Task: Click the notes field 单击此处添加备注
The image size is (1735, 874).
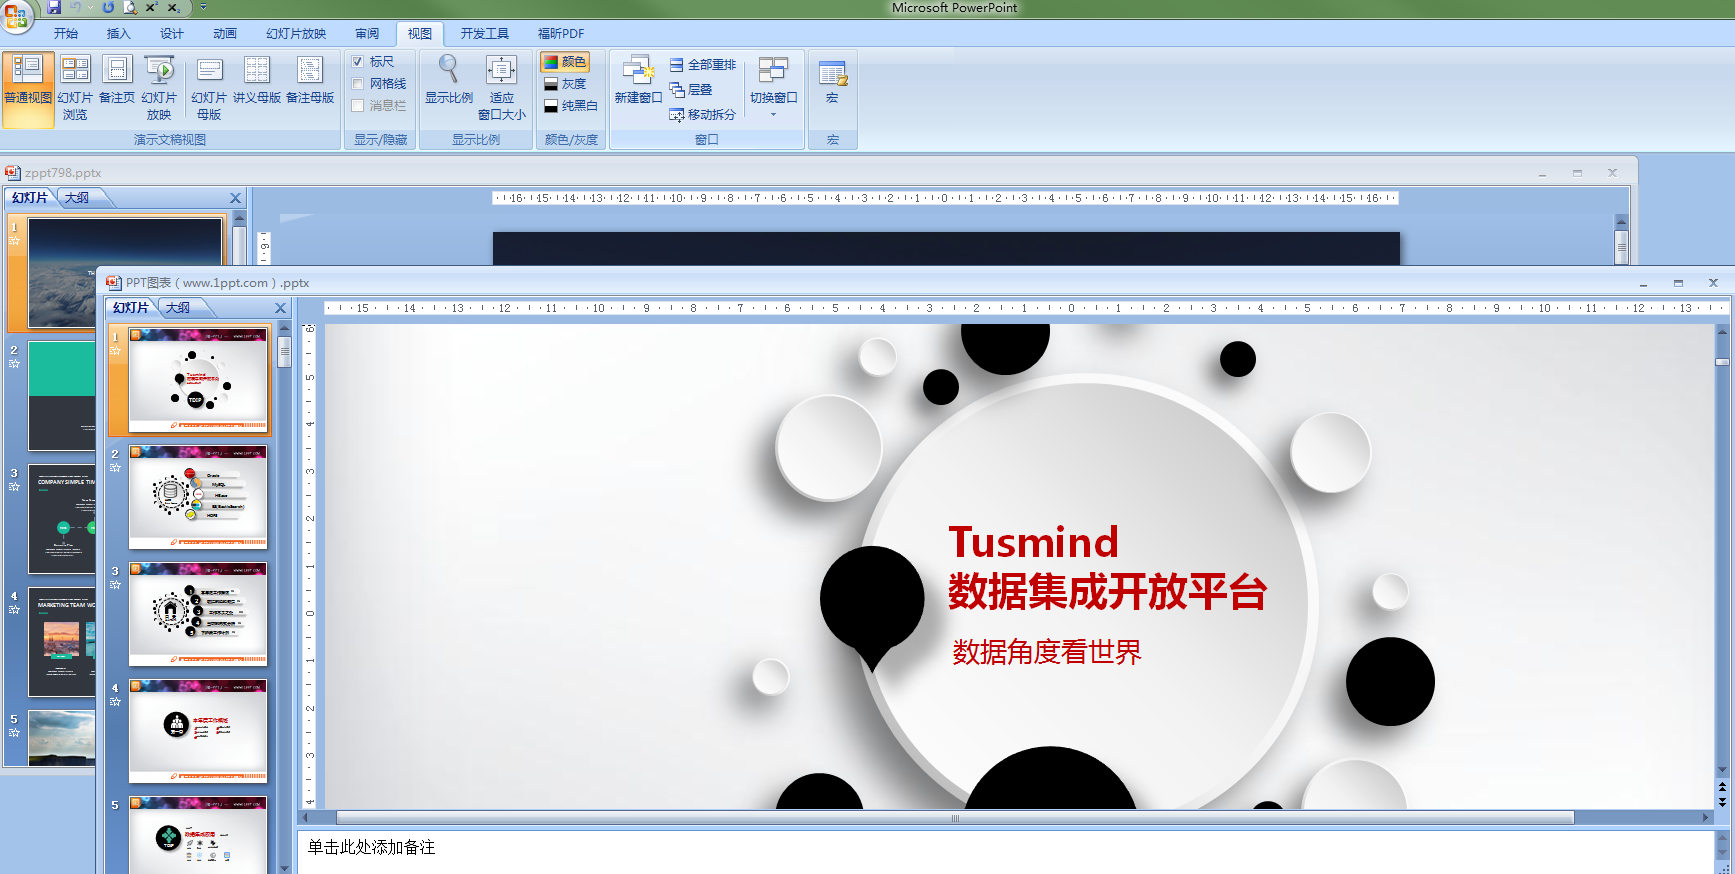Action: click(1005, 851)
